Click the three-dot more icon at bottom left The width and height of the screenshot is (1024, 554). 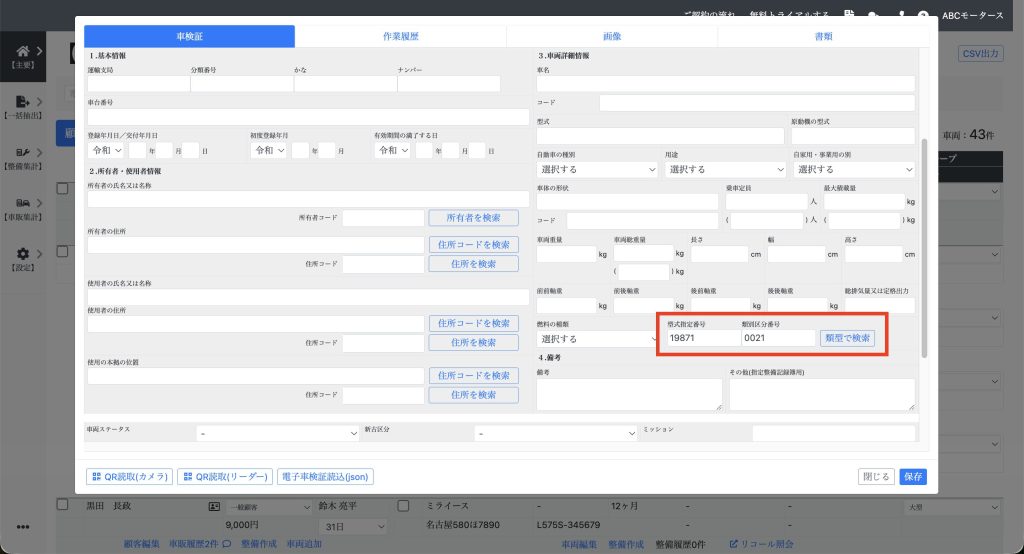tap(22, 527)
